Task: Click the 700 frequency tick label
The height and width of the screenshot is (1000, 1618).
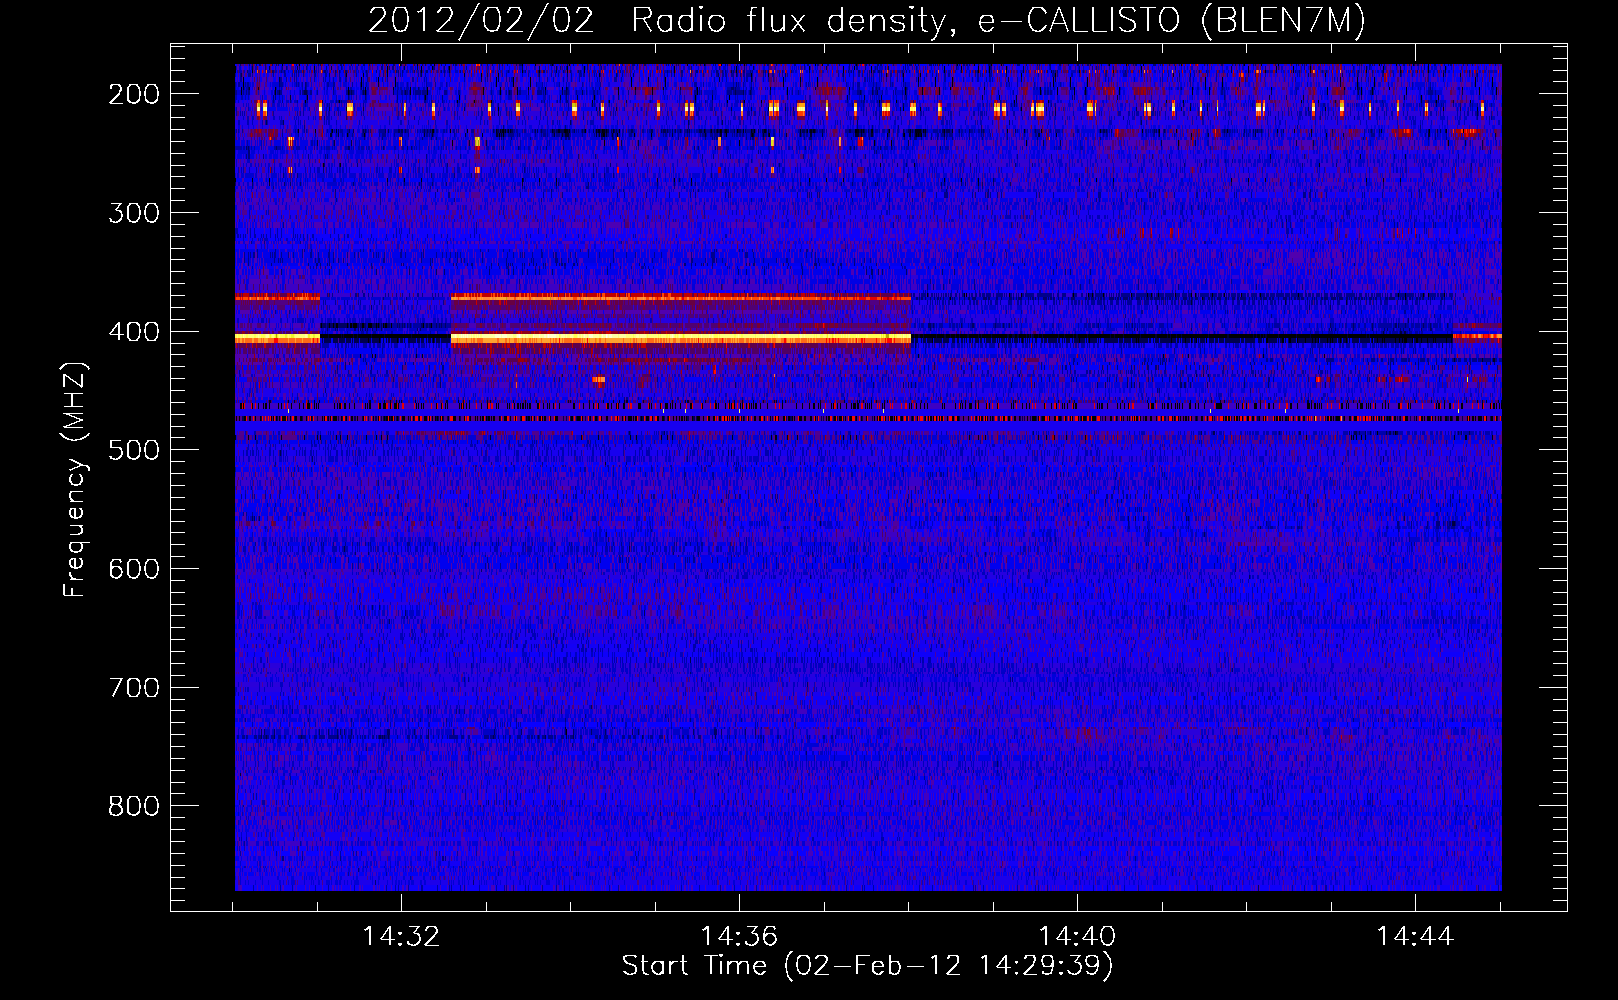Action: pyautogui.click(x=134, y=688)
